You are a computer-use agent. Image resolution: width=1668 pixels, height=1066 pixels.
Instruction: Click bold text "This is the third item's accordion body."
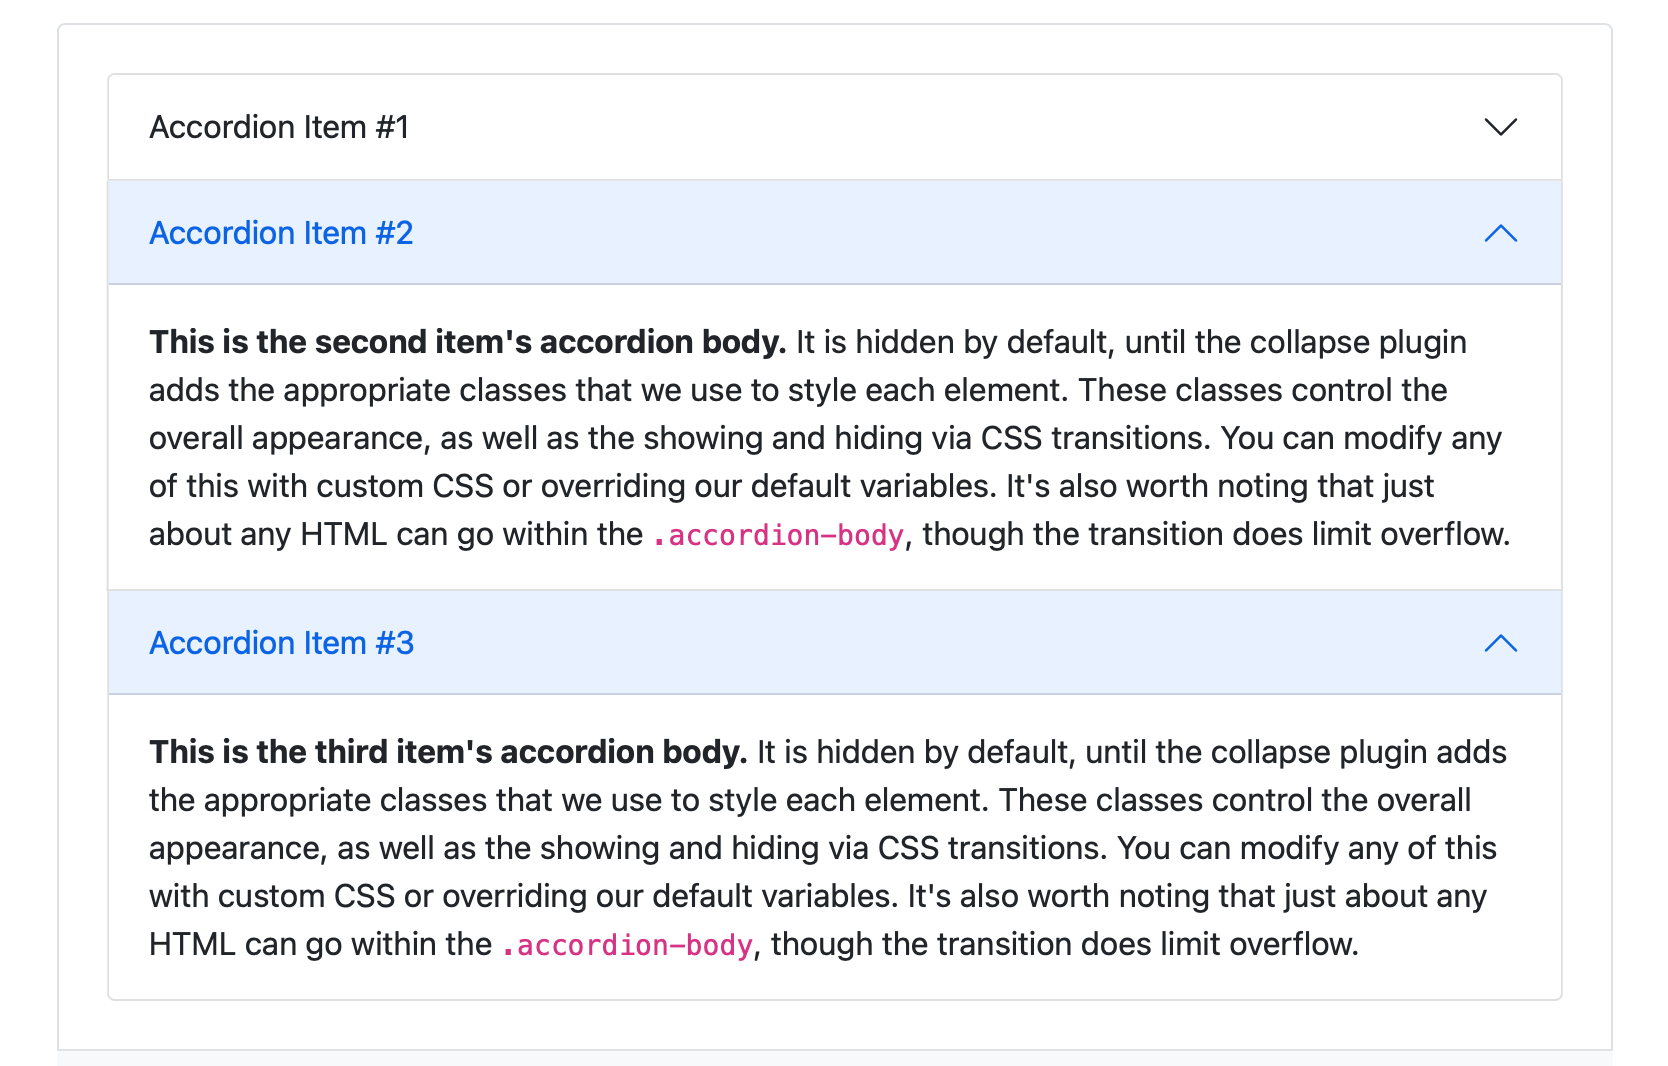coord(448,752)
